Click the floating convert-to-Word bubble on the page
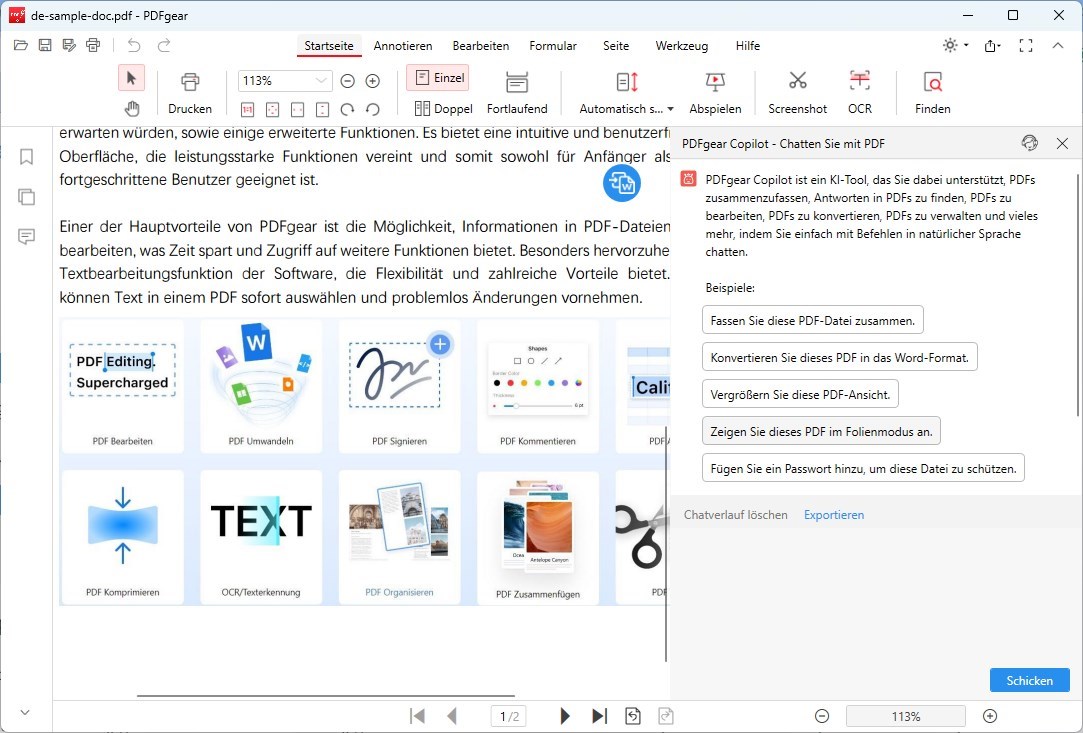Screen dimensions: 1083x733 621,184
